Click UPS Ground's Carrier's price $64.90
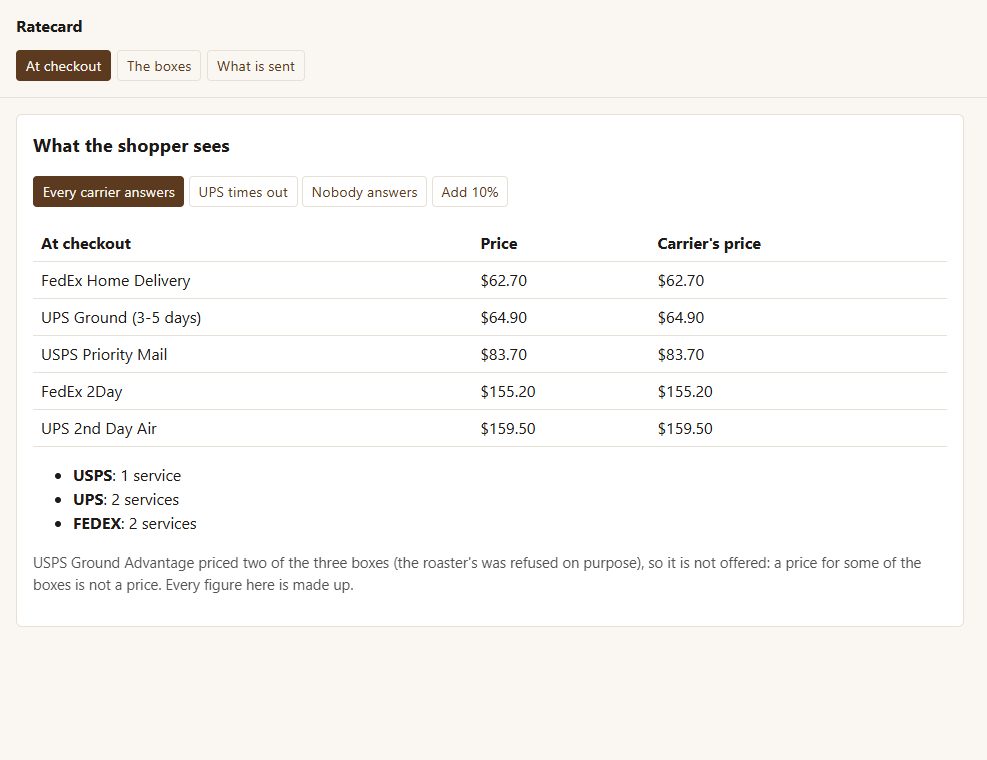Screen dimensions: 987x760 tap(681, 317)
